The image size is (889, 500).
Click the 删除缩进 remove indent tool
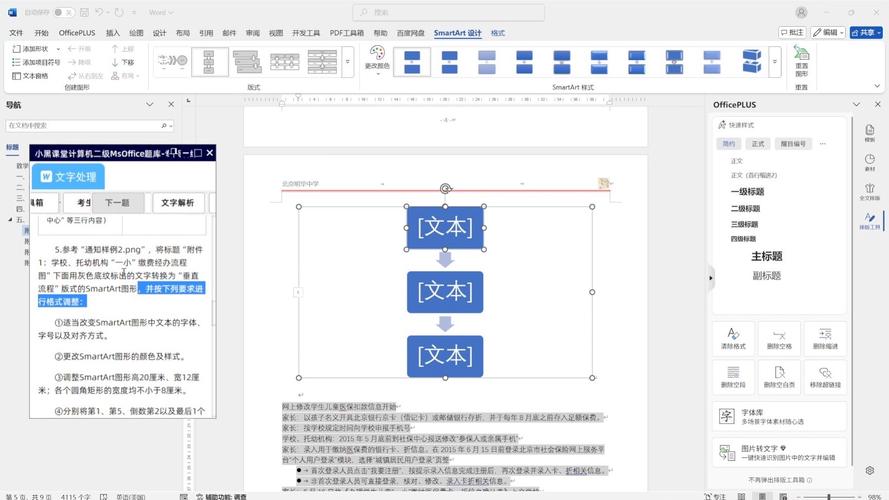[x=825, y=338]
